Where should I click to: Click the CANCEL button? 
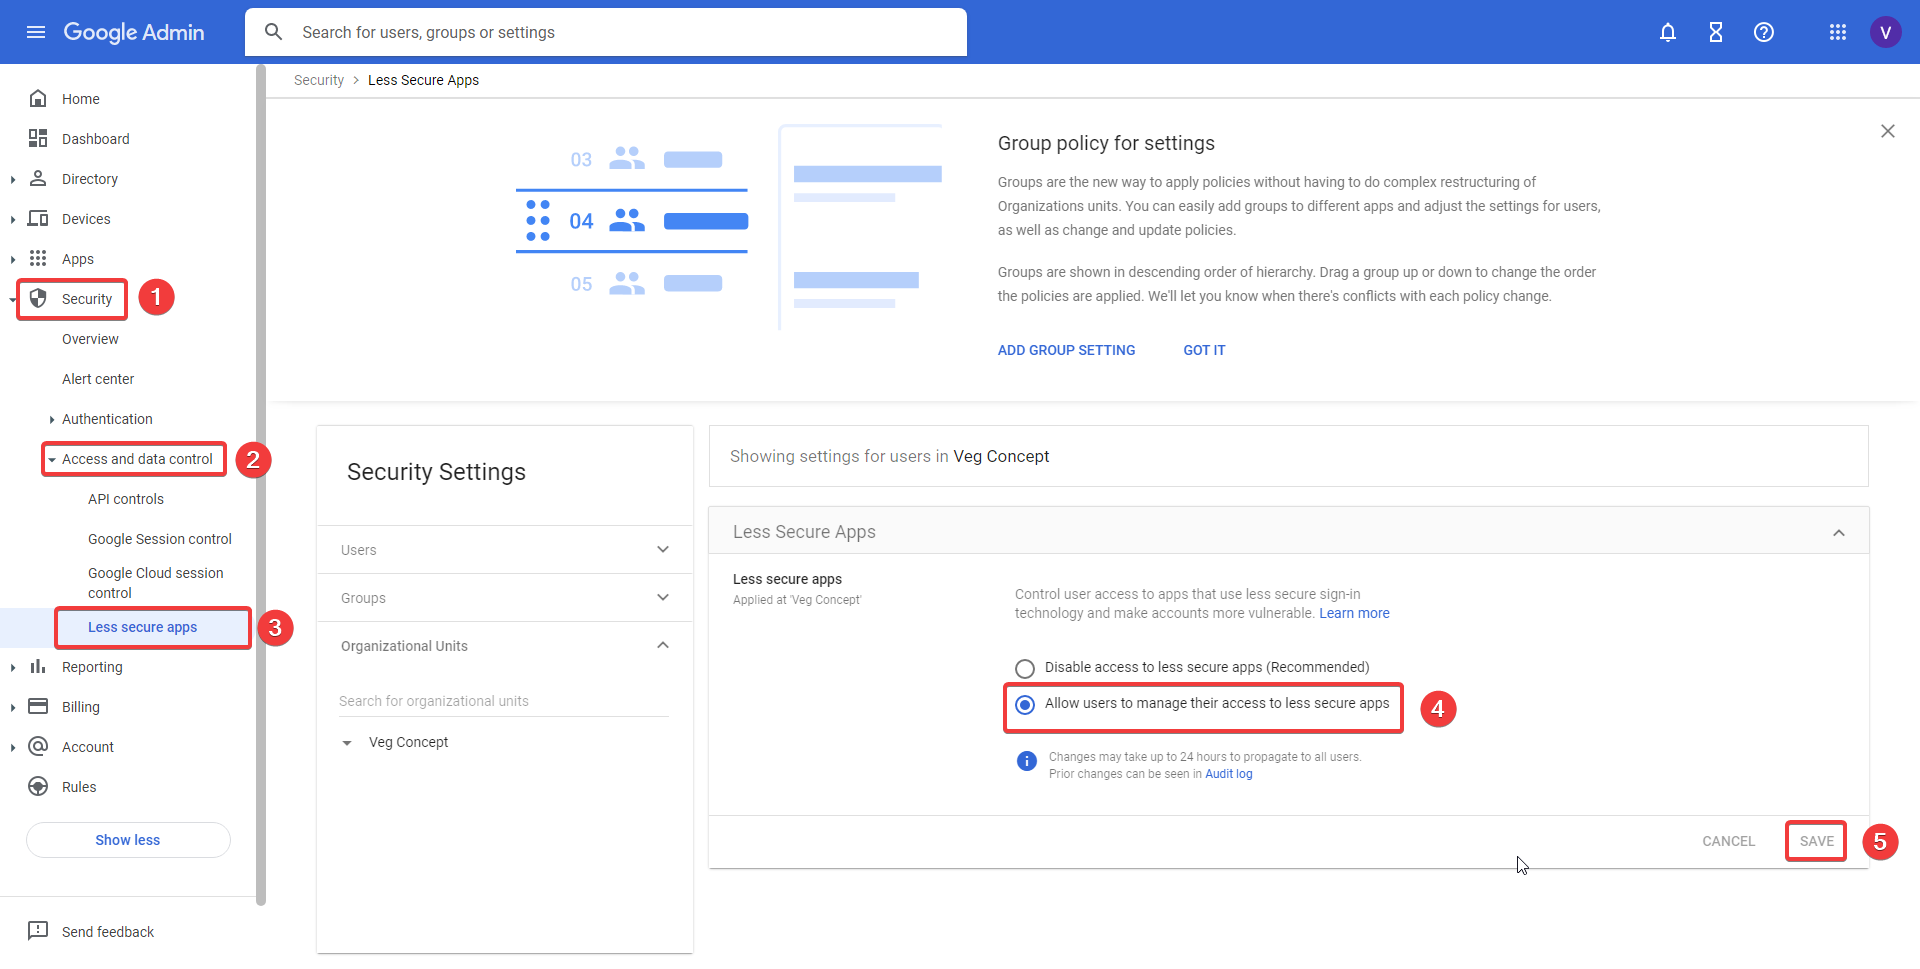point(1728,841)
